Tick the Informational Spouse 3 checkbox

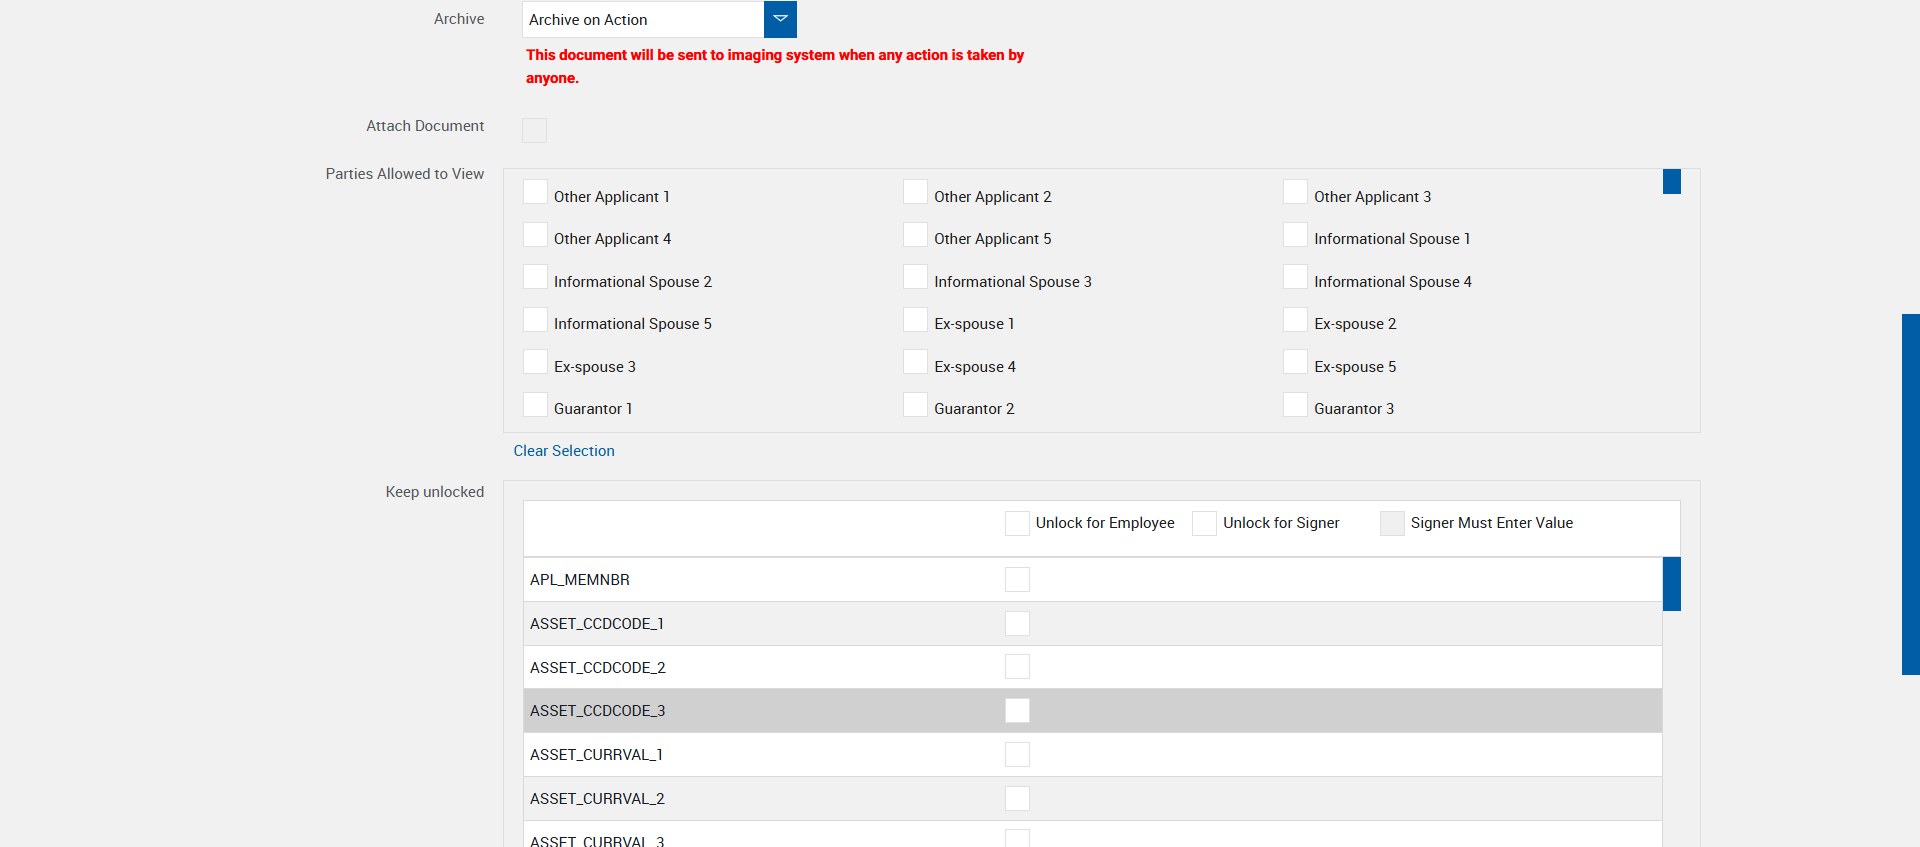point(916,277)
